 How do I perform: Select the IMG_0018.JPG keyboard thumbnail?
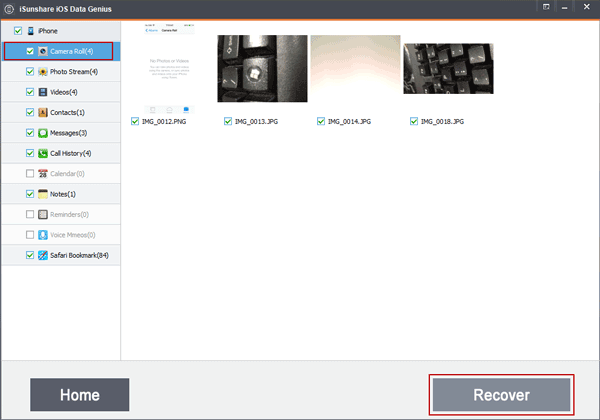[x=448, y=68]
